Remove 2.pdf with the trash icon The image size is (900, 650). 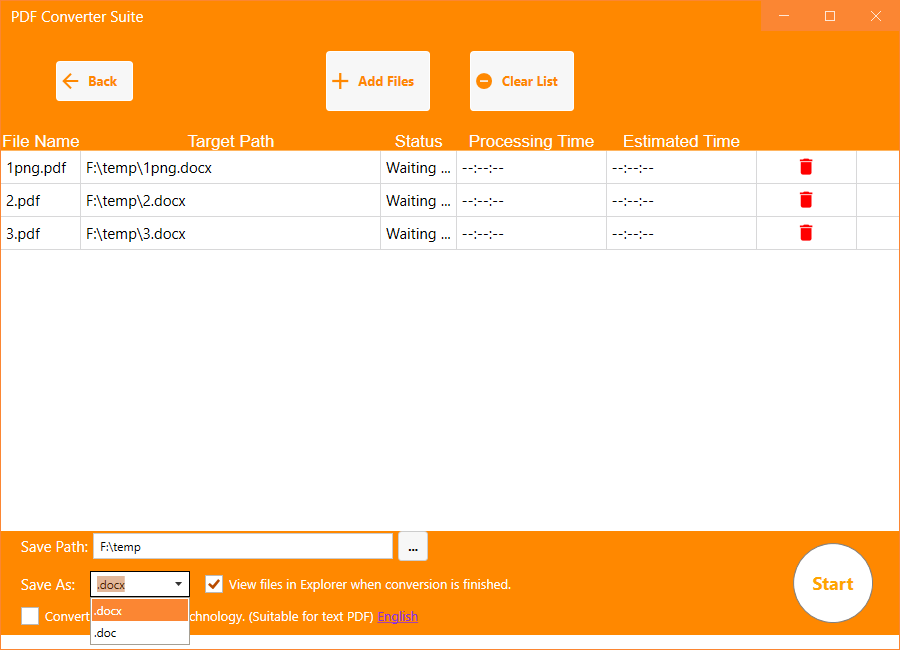click(806, 200)
